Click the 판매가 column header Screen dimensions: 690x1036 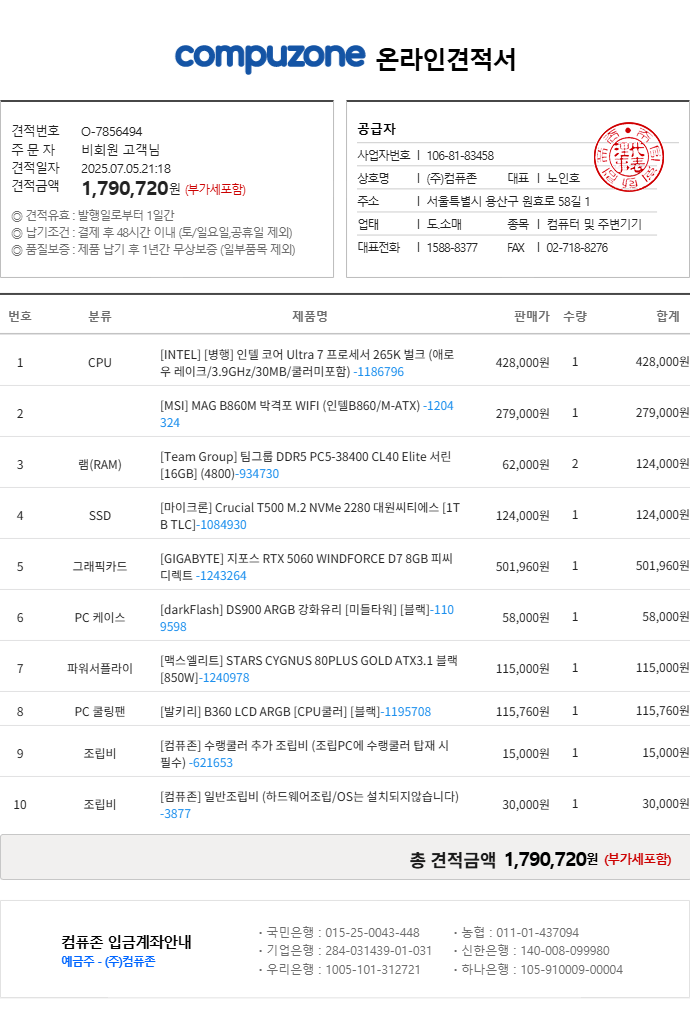coord(532,316)
